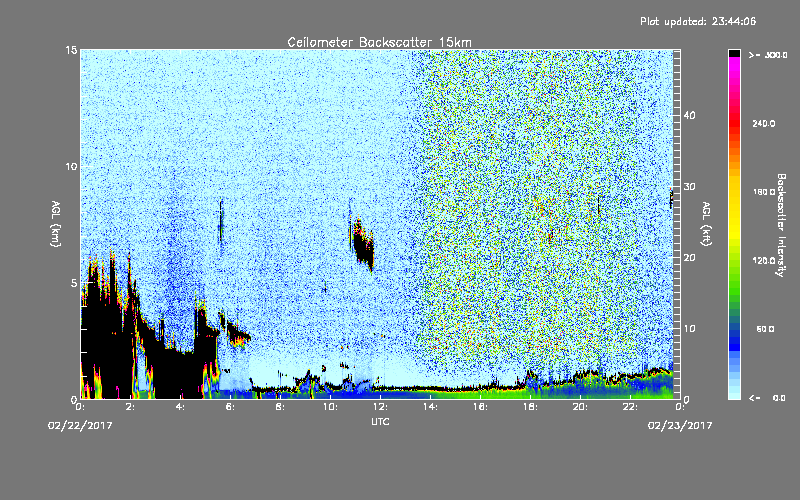Click the 'Plot updated: 23:44:06' timestamp
Image resolution: width=800 pixels, height=500 pixels.
click(x=698, y=21)
